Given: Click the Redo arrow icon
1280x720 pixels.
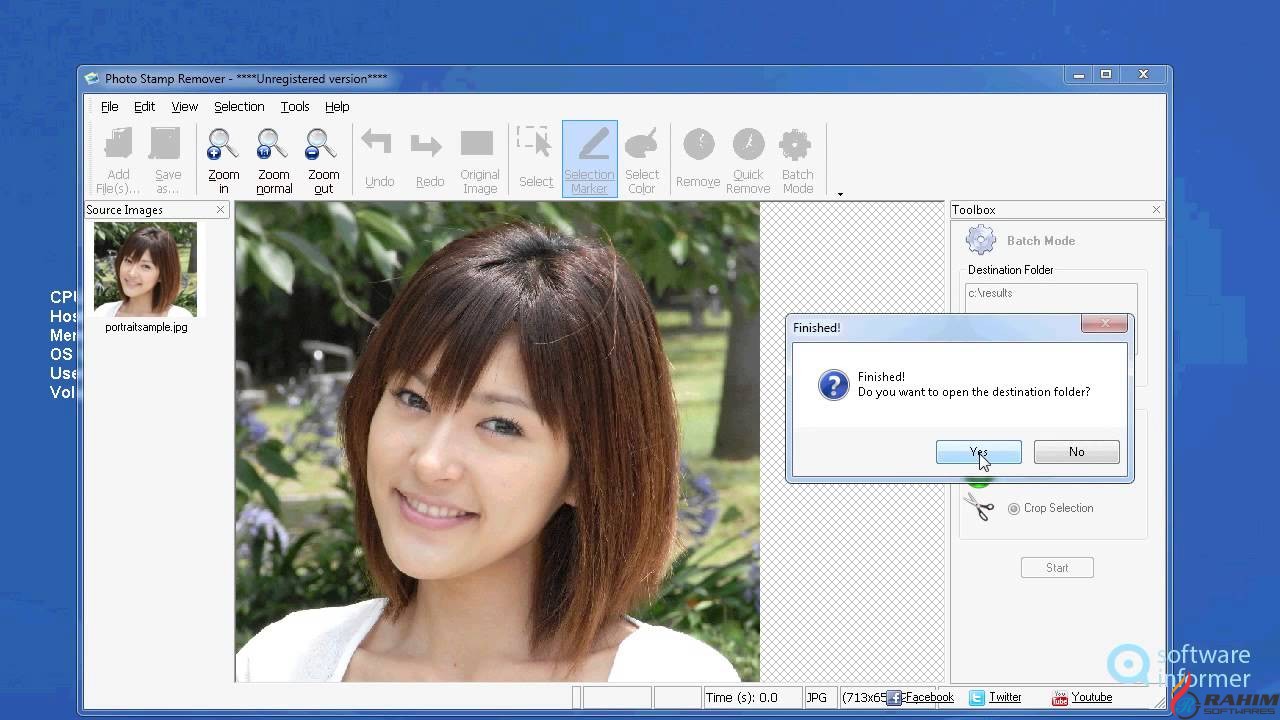Looking at the screenshot, I should click(x=427, y=145).
